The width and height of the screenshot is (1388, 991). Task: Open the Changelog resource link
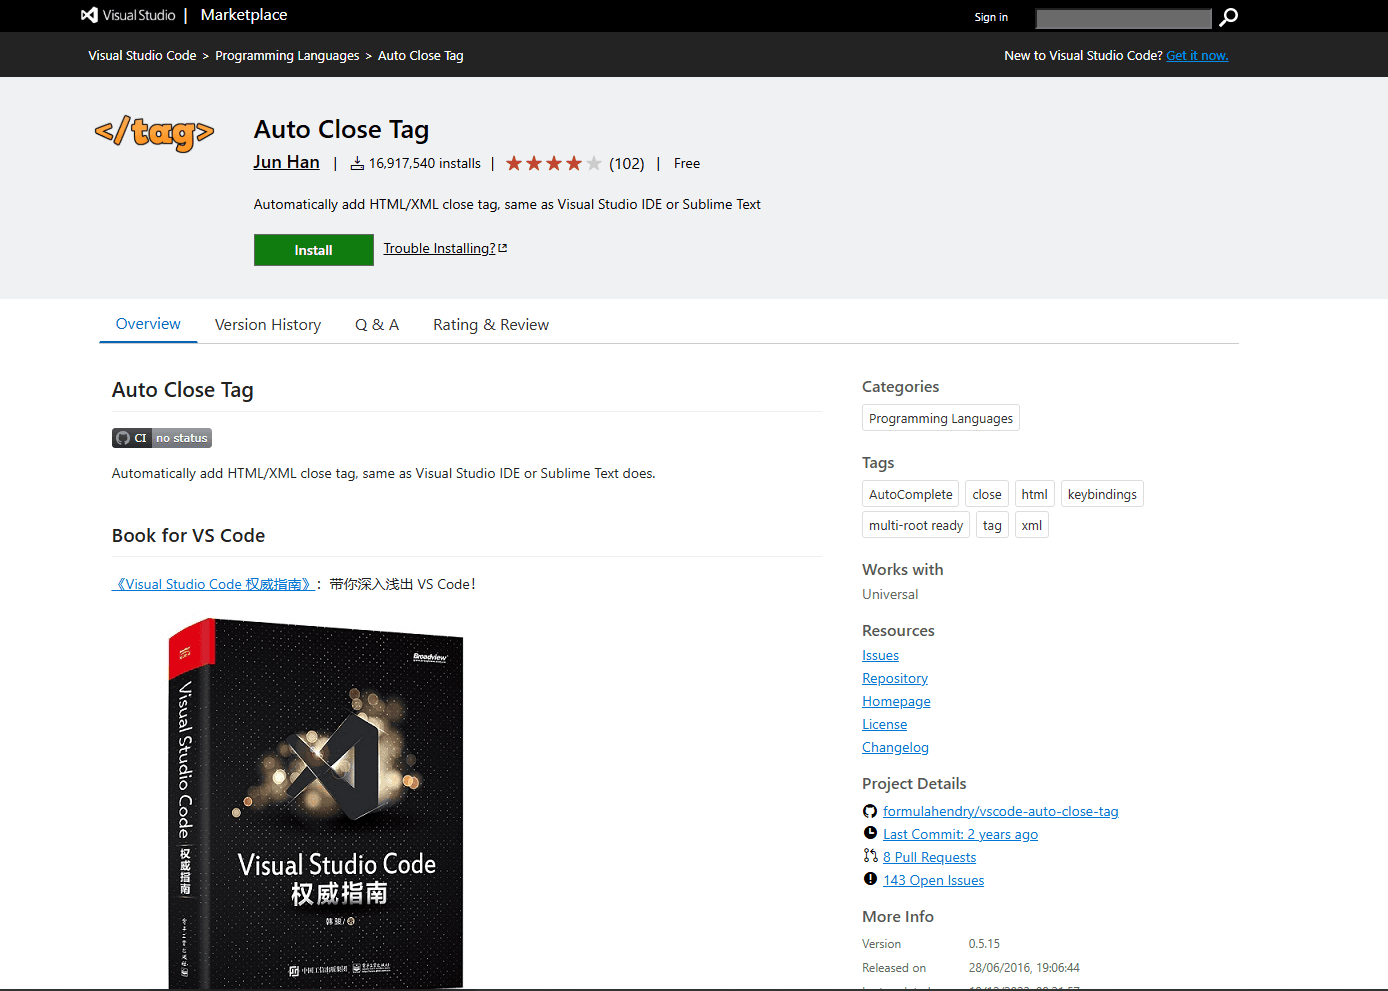click(896, 747)
